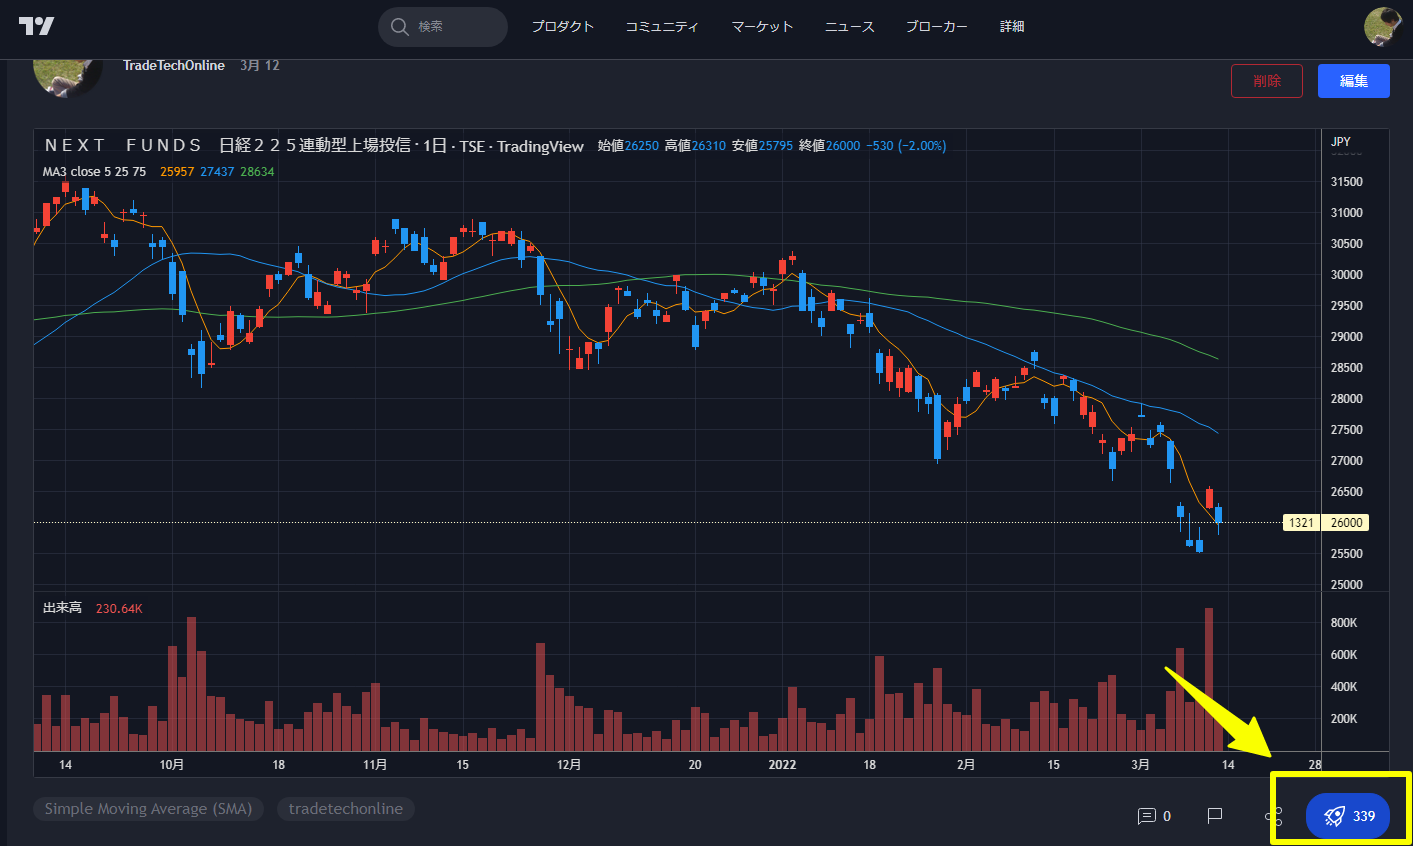This screenshot has width=1413, height=846.
Task: Select the tradetechonline tag
Action: [x=346, y=809]
